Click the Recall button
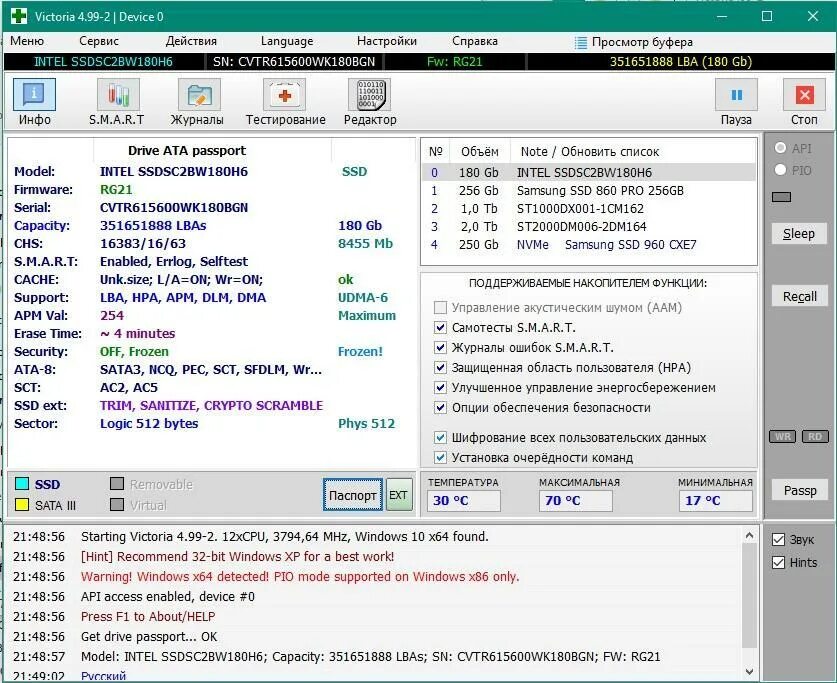The image size is (837, 683). pyautogui.click(x=800, y=296)
